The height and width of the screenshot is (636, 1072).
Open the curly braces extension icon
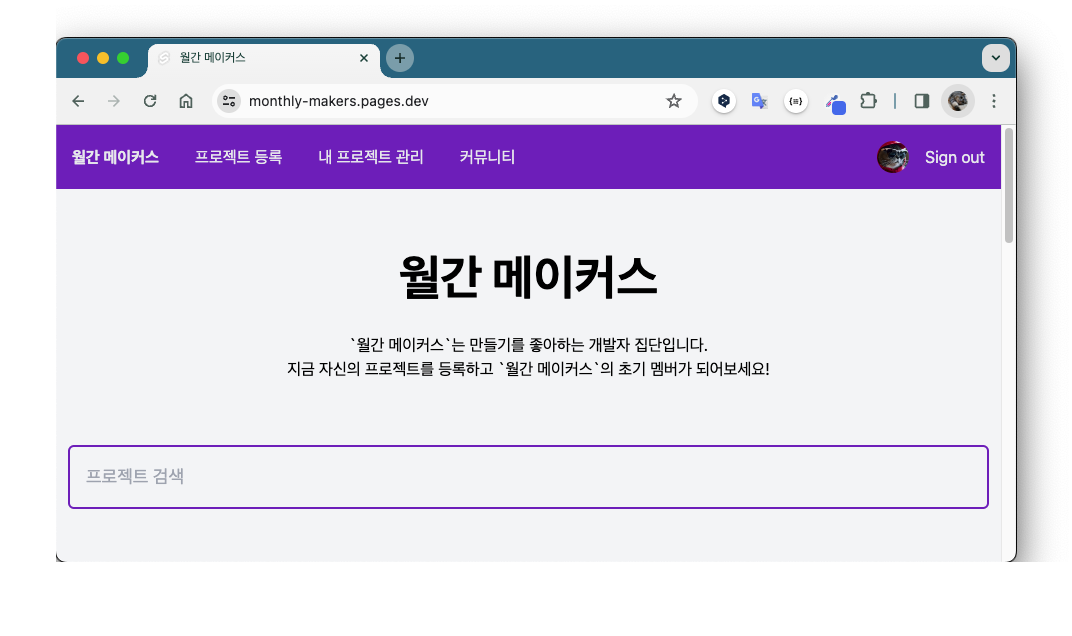796,101
